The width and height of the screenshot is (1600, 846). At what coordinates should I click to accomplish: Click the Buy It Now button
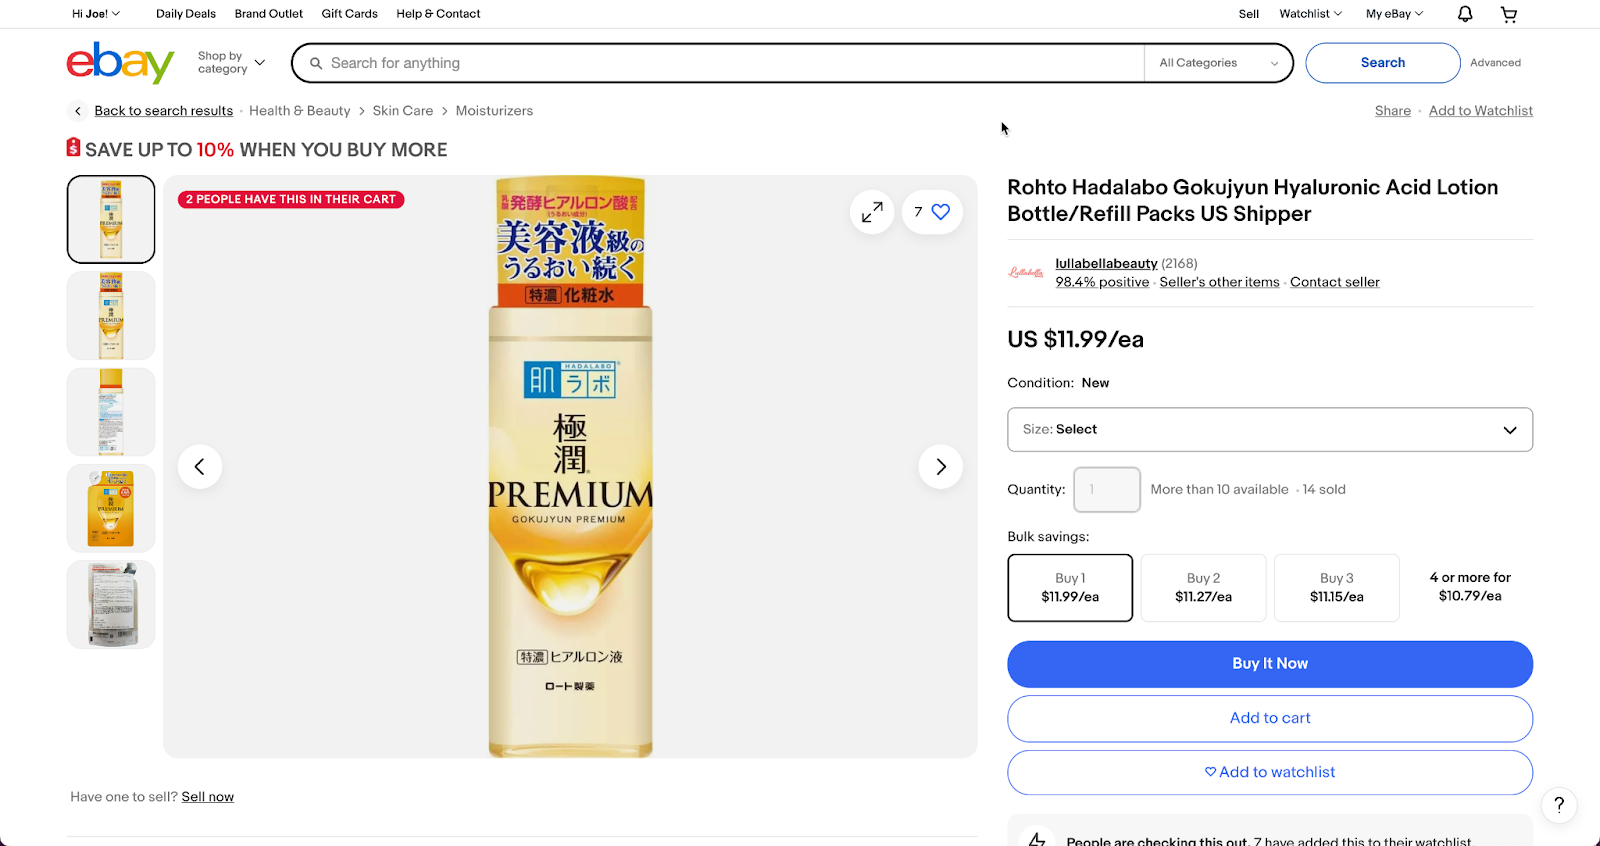point(1270,664)
